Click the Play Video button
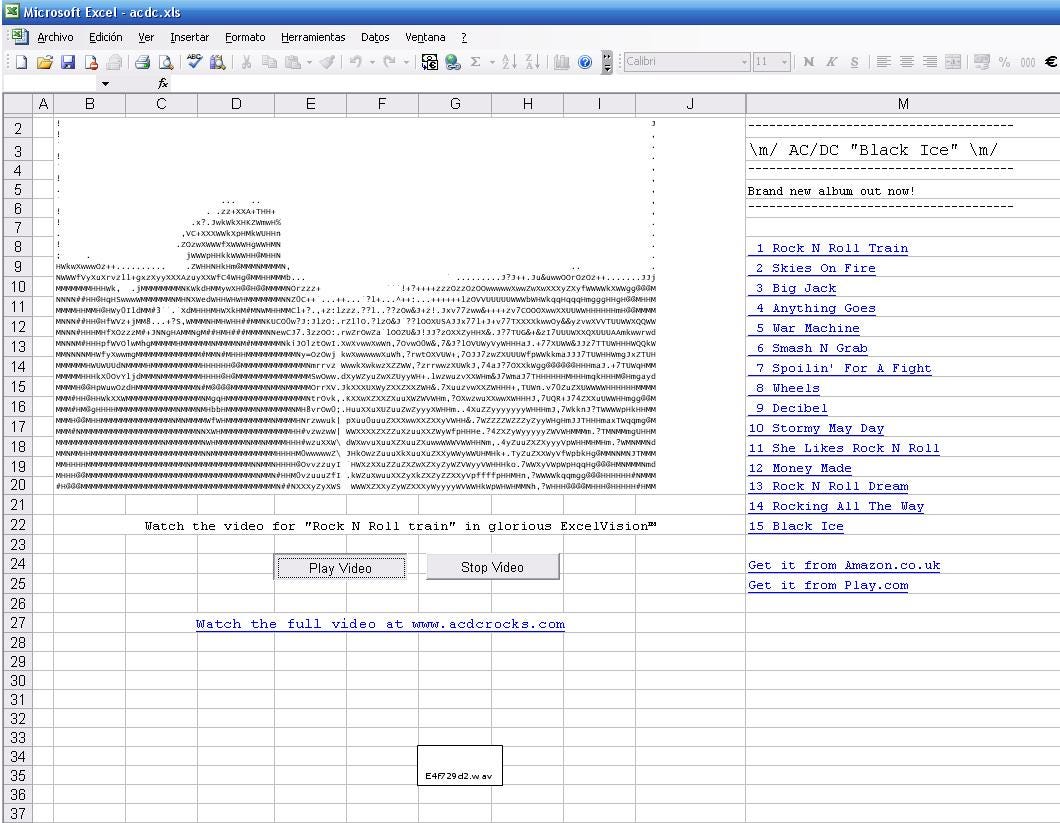This screenshot has width=1060, height=823. tap(340, 568)
